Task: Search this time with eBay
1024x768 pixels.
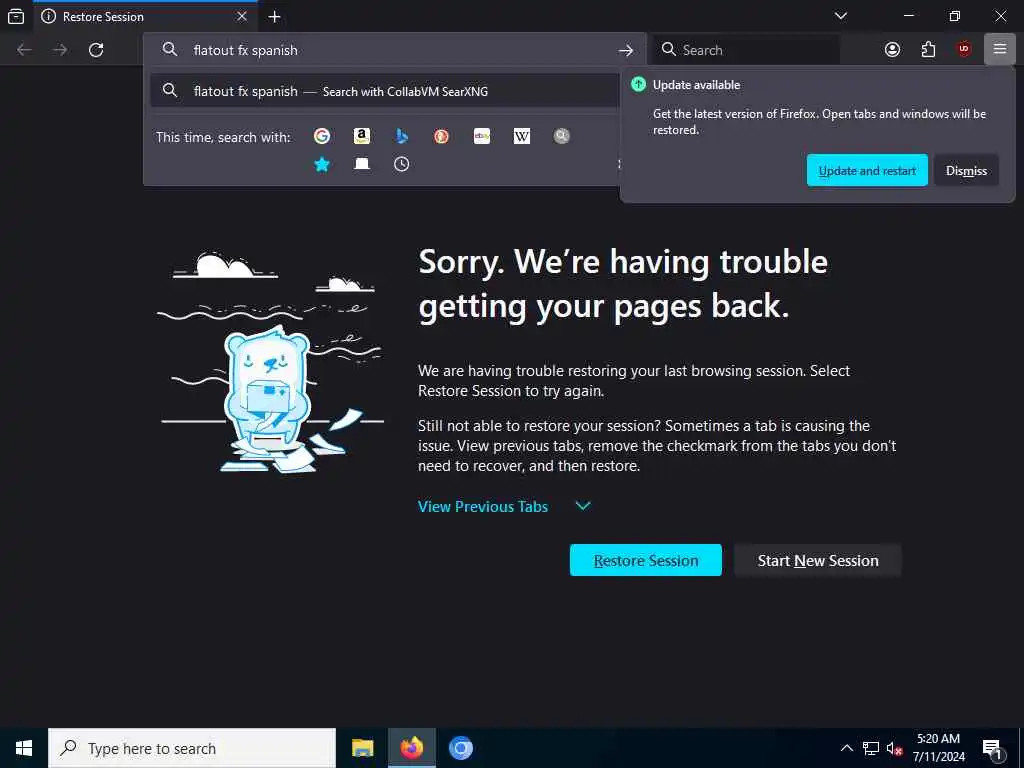Action: click(482, 136)
